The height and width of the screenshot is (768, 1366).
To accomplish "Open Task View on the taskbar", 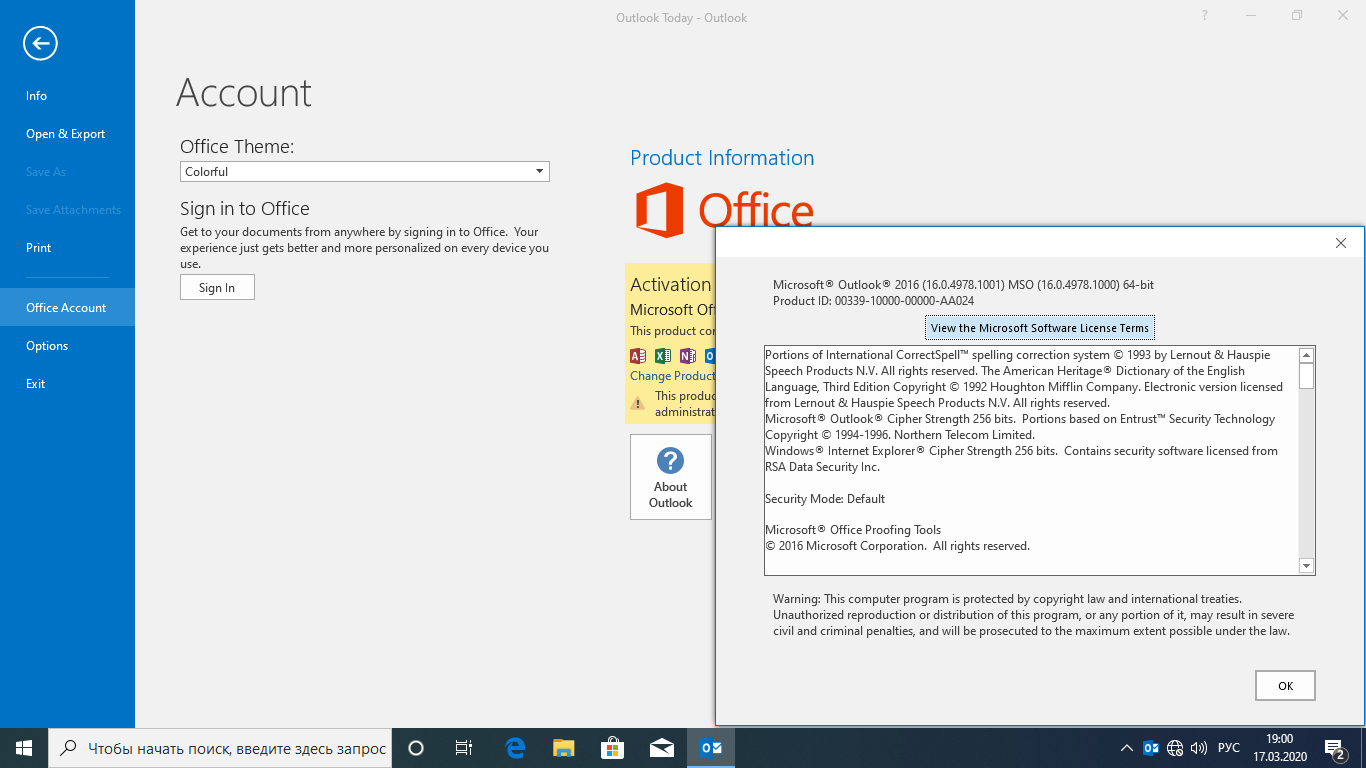I will click(464, 748).
